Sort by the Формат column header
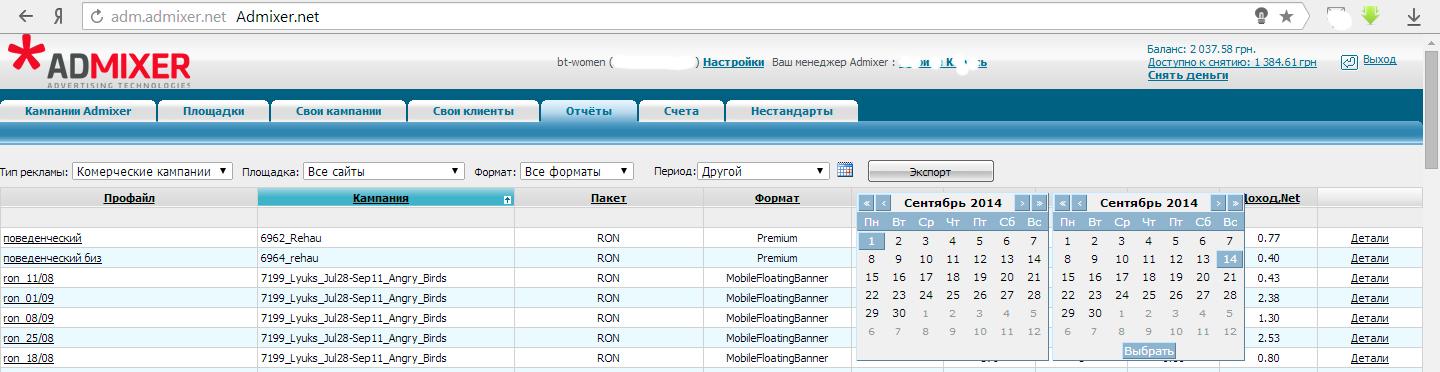The image size is (1440, 372). coord(777,198)
